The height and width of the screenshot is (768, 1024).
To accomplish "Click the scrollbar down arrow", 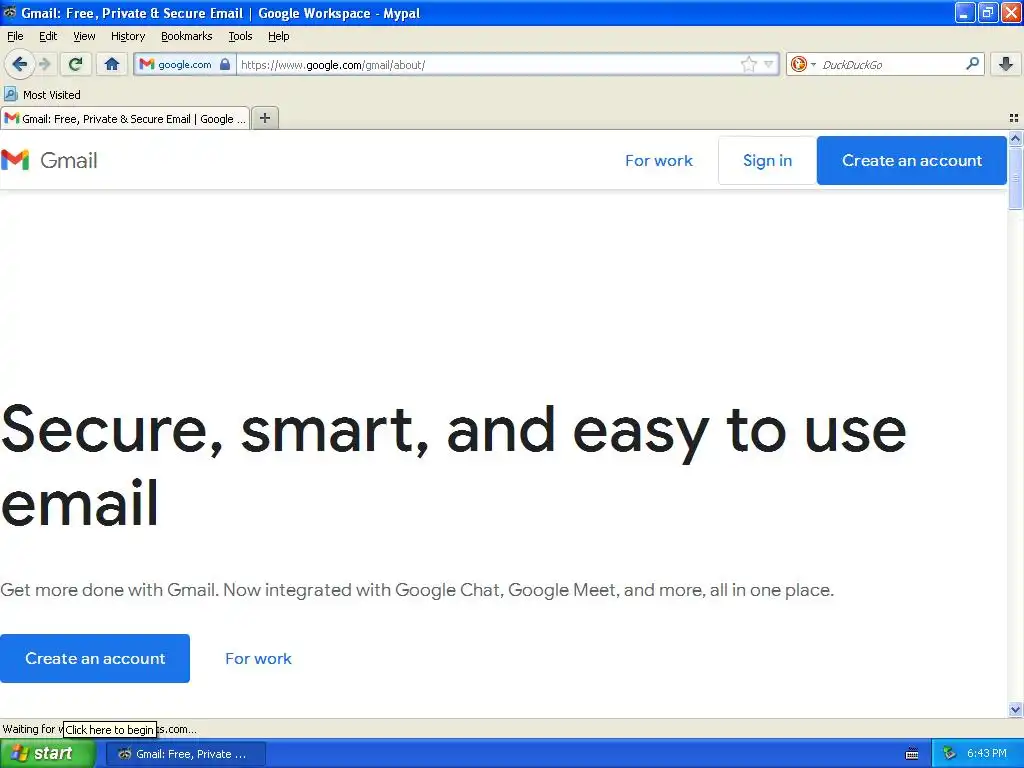I will tap(1015, 709).
